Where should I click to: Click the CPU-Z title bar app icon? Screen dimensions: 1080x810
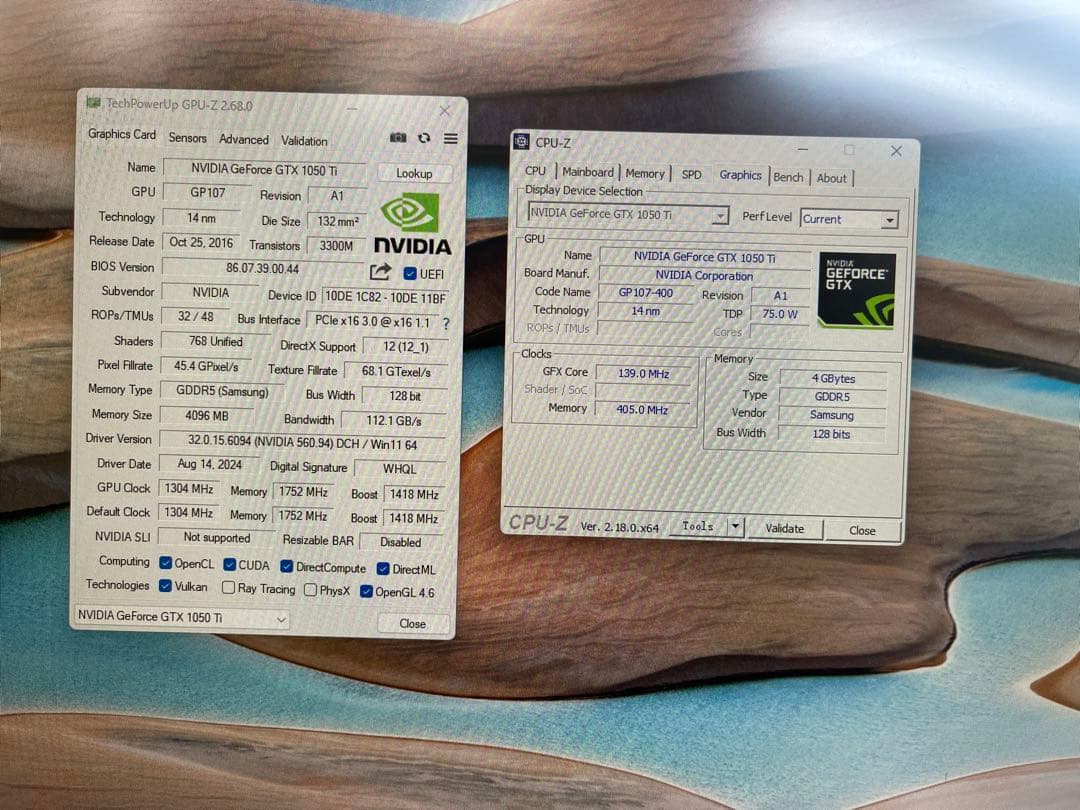pos(522,142)
